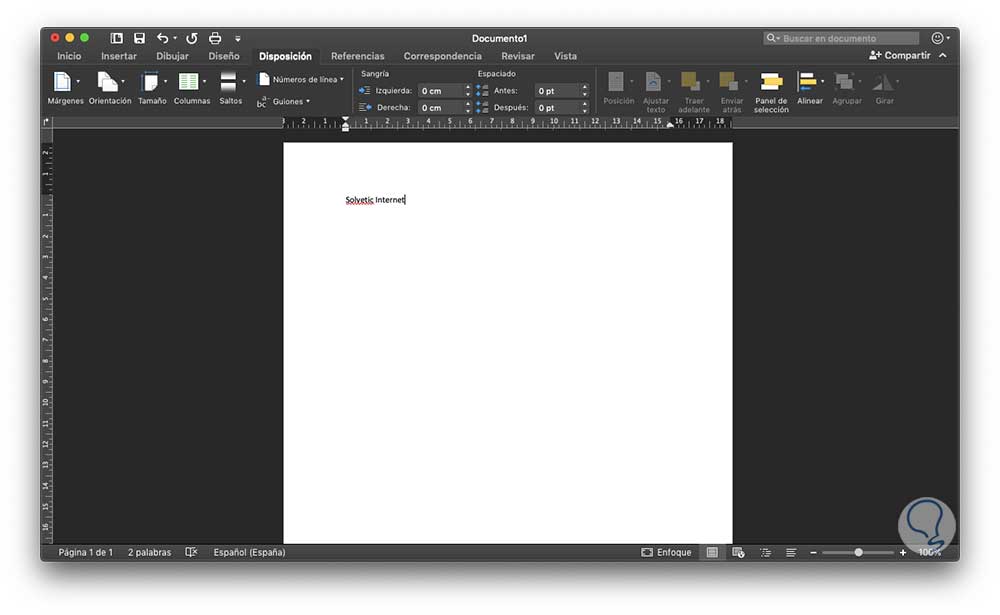Click the Compartir share button

click(899, 56)
